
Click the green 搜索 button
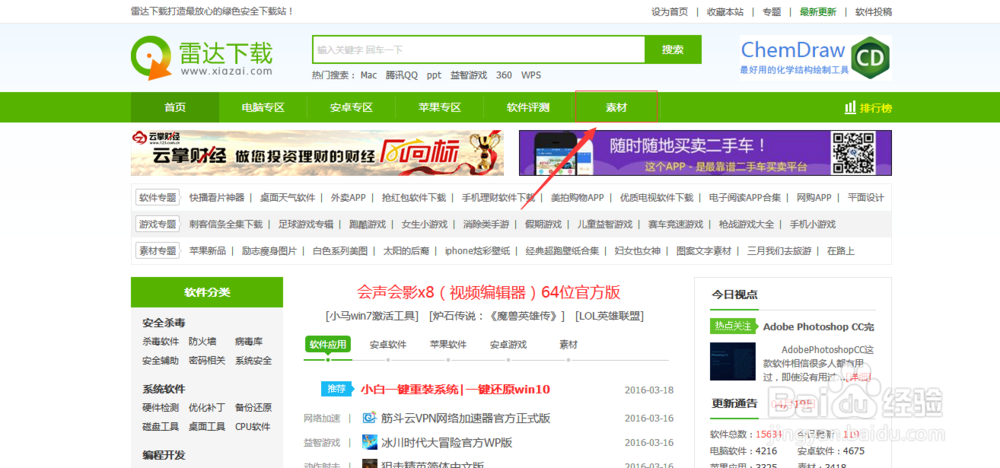[x=673, y=49]
